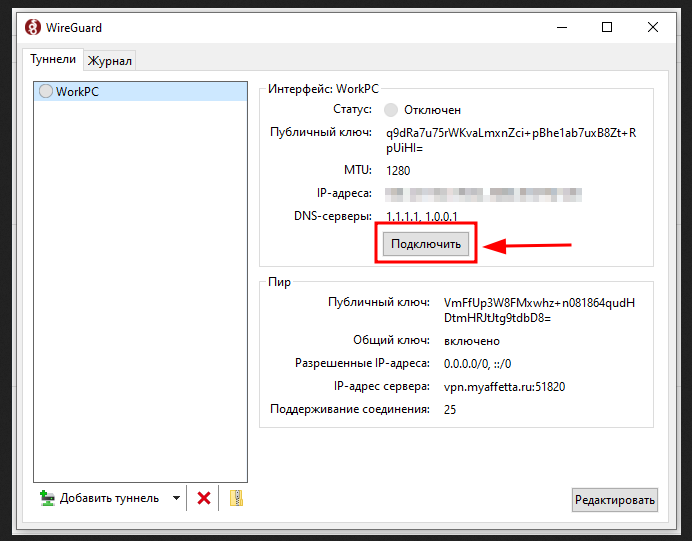Expand the Добавить туннель dropdown arrow
The width and height of the screenshot is (692, 541).
(176, 498)
